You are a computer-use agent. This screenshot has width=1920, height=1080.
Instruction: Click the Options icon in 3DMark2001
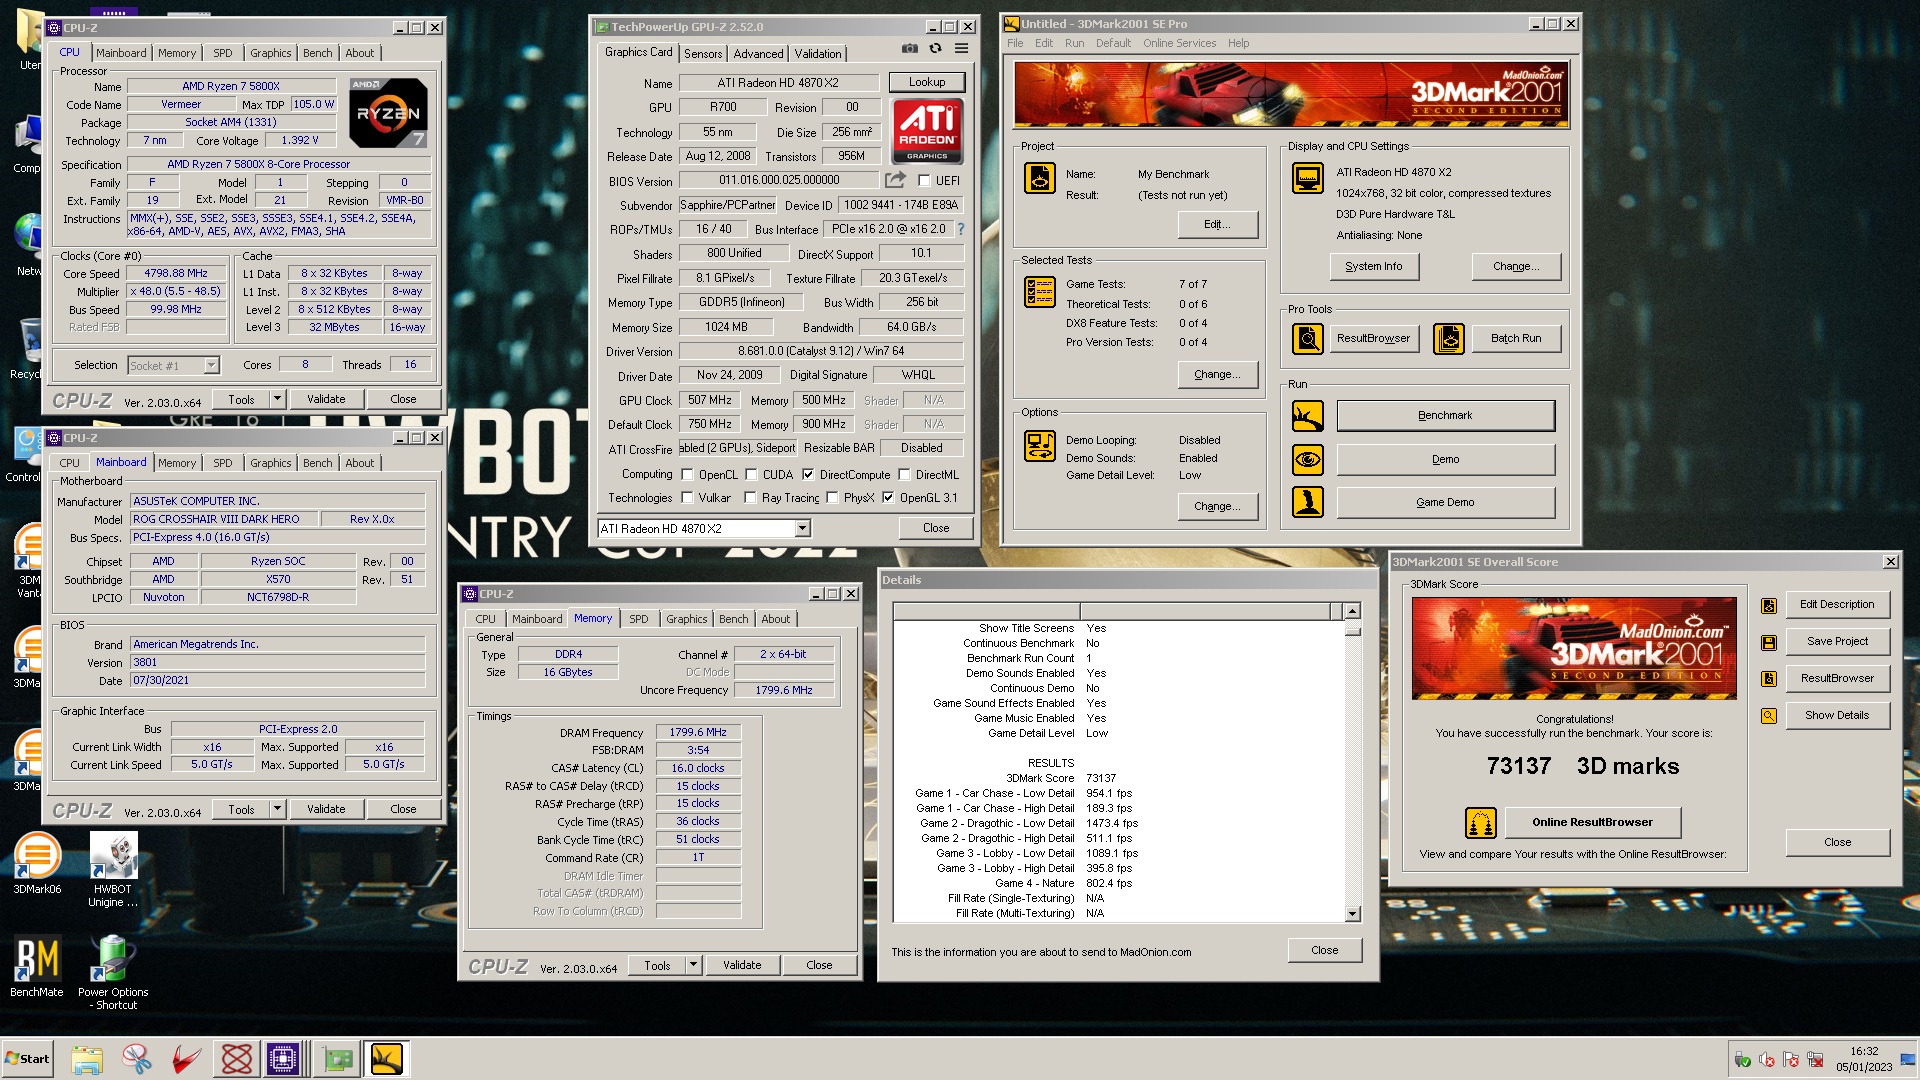1040,446
